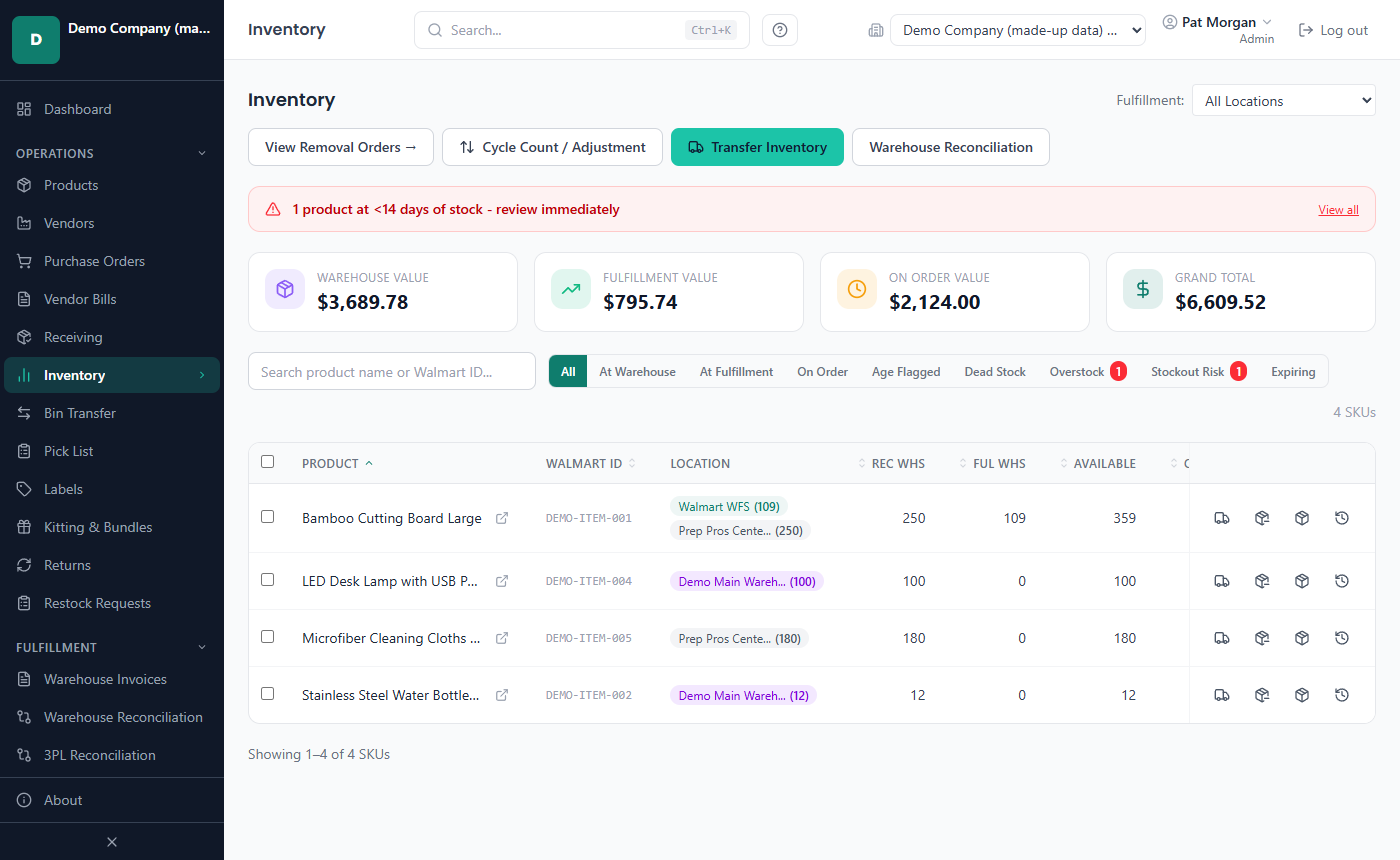Select the Age Flagged filter tab
1400x860 pixels.
click(x=906, y=372)
